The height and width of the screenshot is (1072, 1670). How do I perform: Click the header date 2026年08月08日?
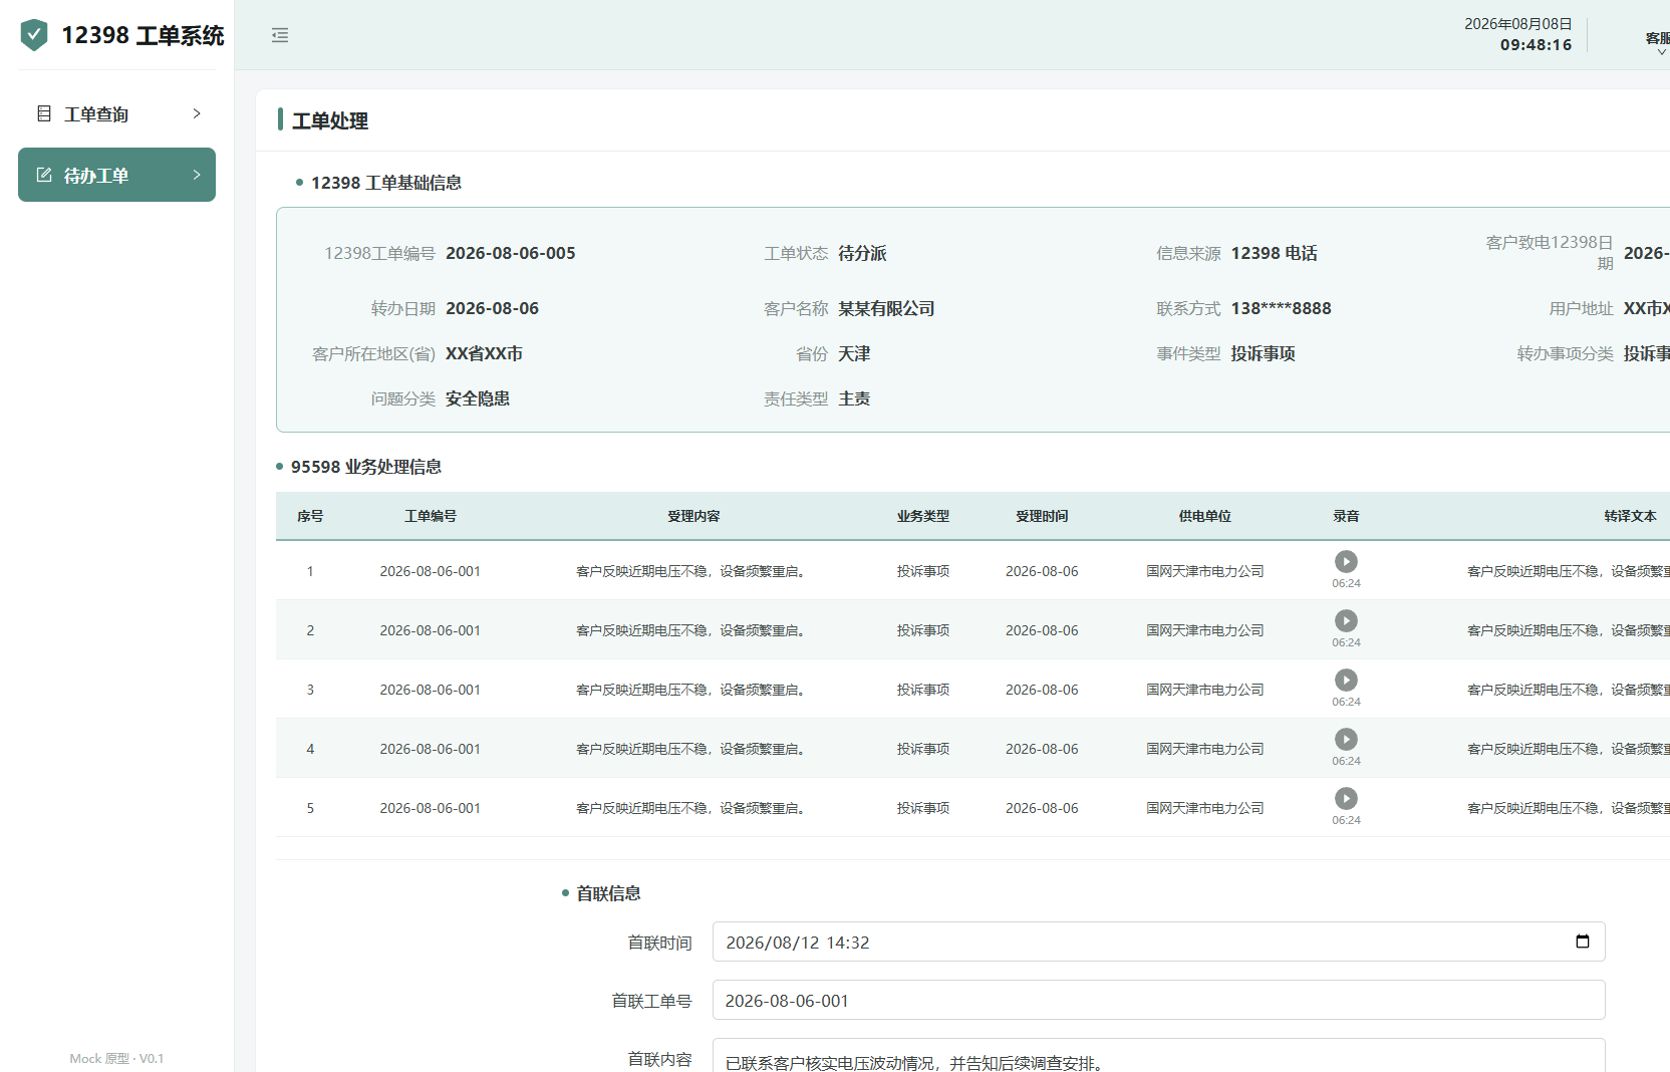click(1518, 24)
